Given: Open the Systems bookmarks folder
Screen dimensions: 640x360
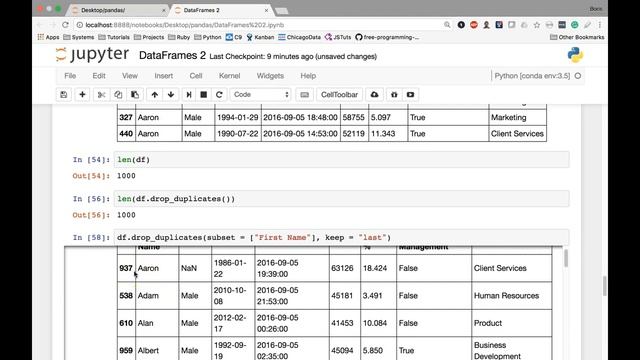Looking at the screenshot, I should tap(78, 37).
